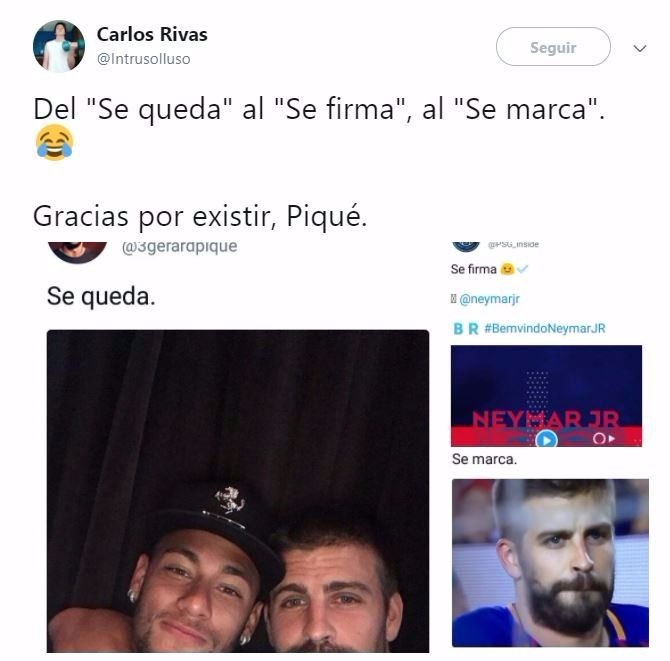
Task: Click the checkmark next to Se firma
Action: point(522,269)
